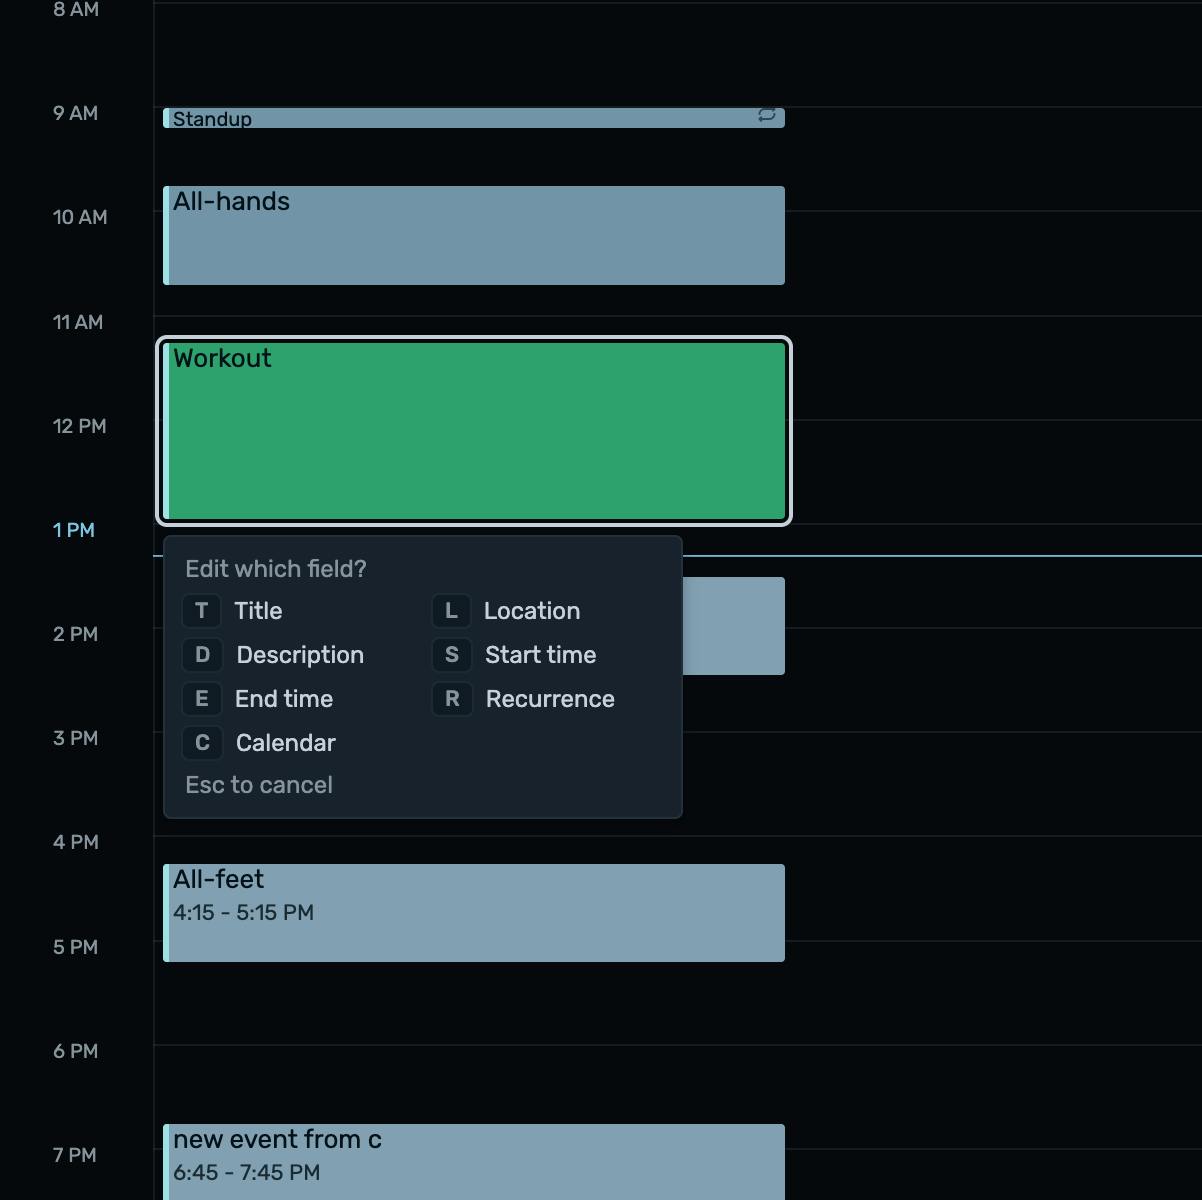Click the recurring icon on Standup event
Viewport: 1202px width, 1200px height.
(767, 115)
